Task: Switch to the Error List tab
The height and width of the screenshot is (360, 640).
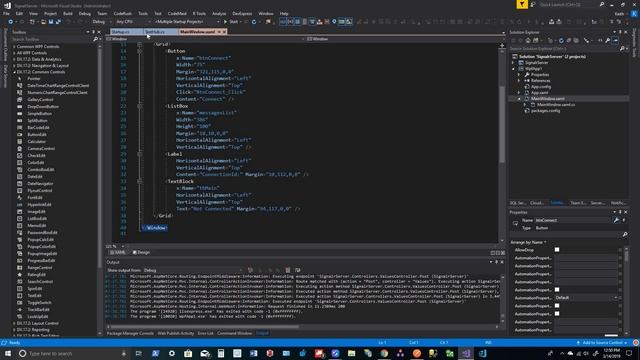Action: click(x=205, y=333)
